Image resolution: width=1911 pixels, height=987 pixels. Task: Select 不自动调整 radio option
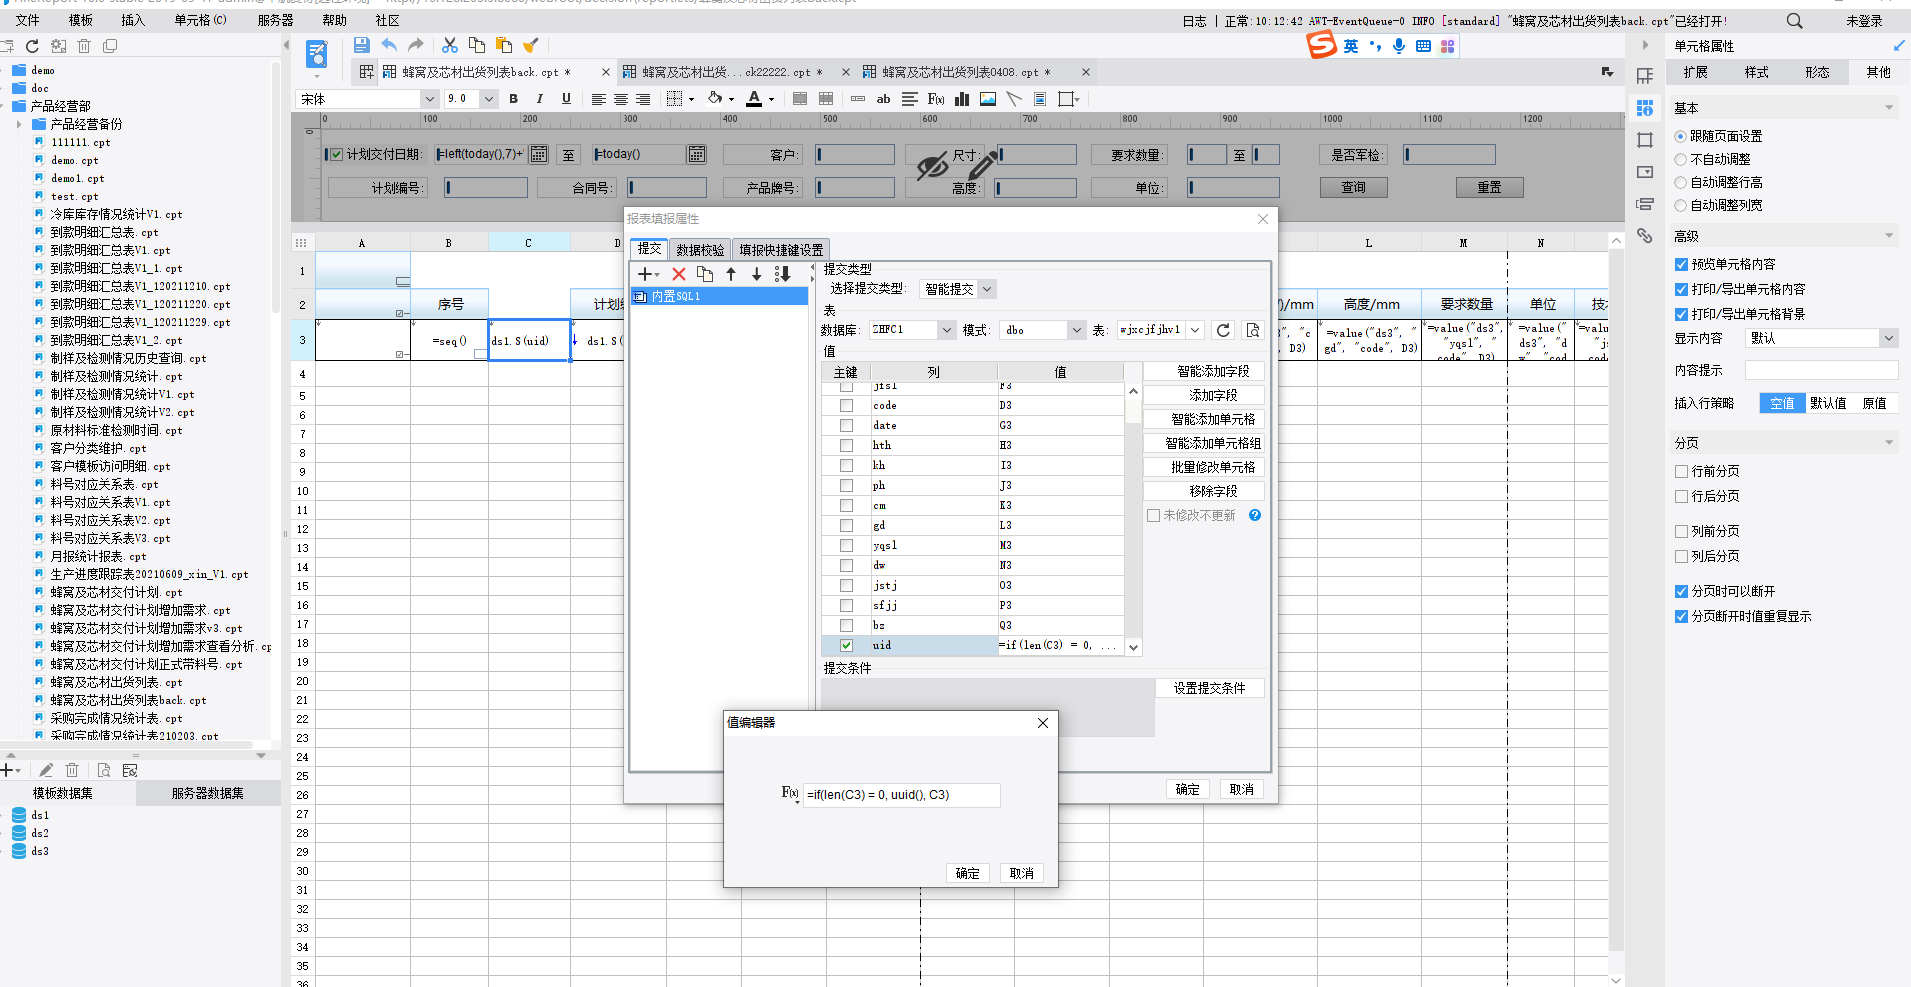1681,159
